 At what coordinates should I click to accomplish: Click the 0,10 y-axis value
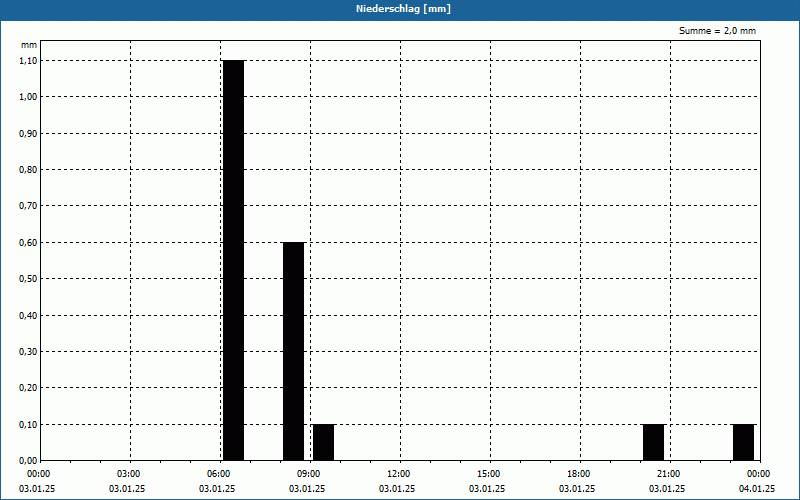tap(28, 425)
